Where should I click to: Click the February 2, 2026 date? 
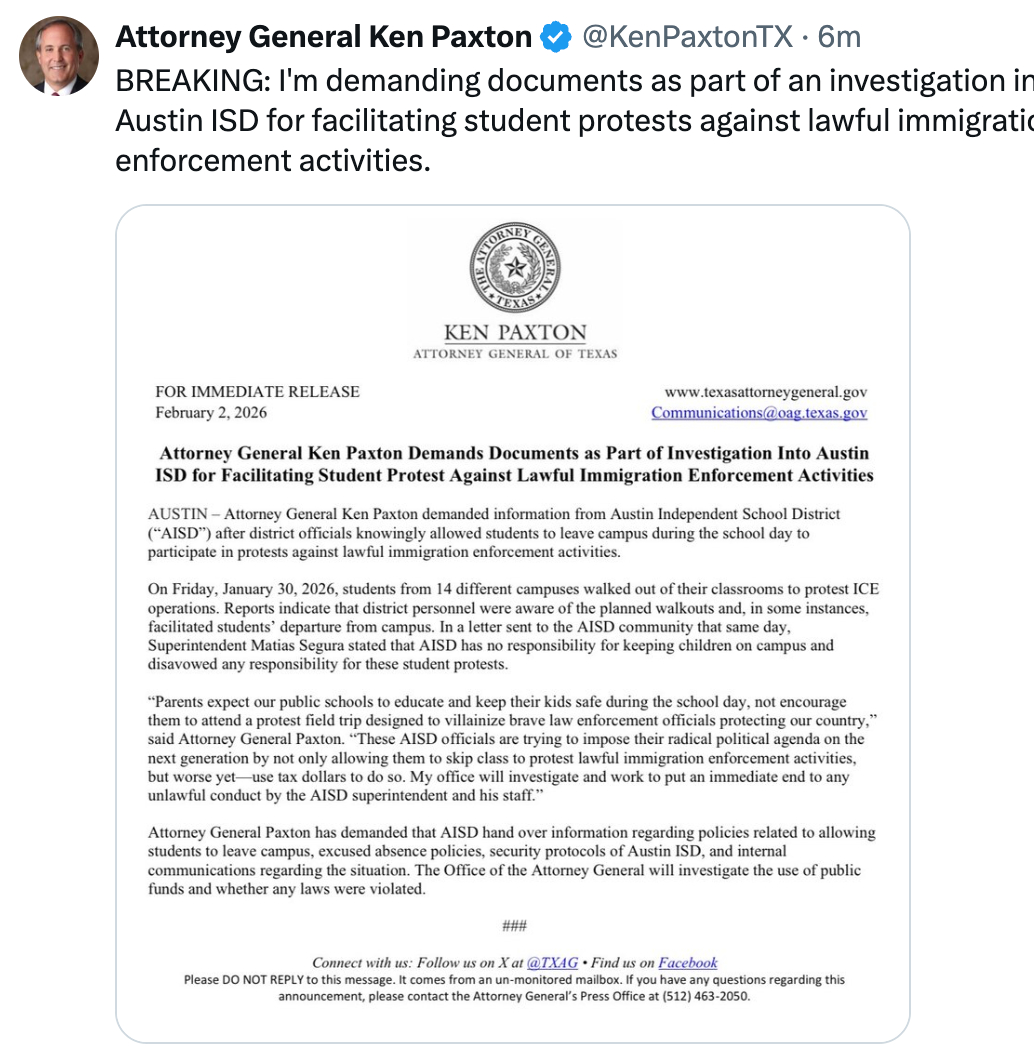point(211,413)
